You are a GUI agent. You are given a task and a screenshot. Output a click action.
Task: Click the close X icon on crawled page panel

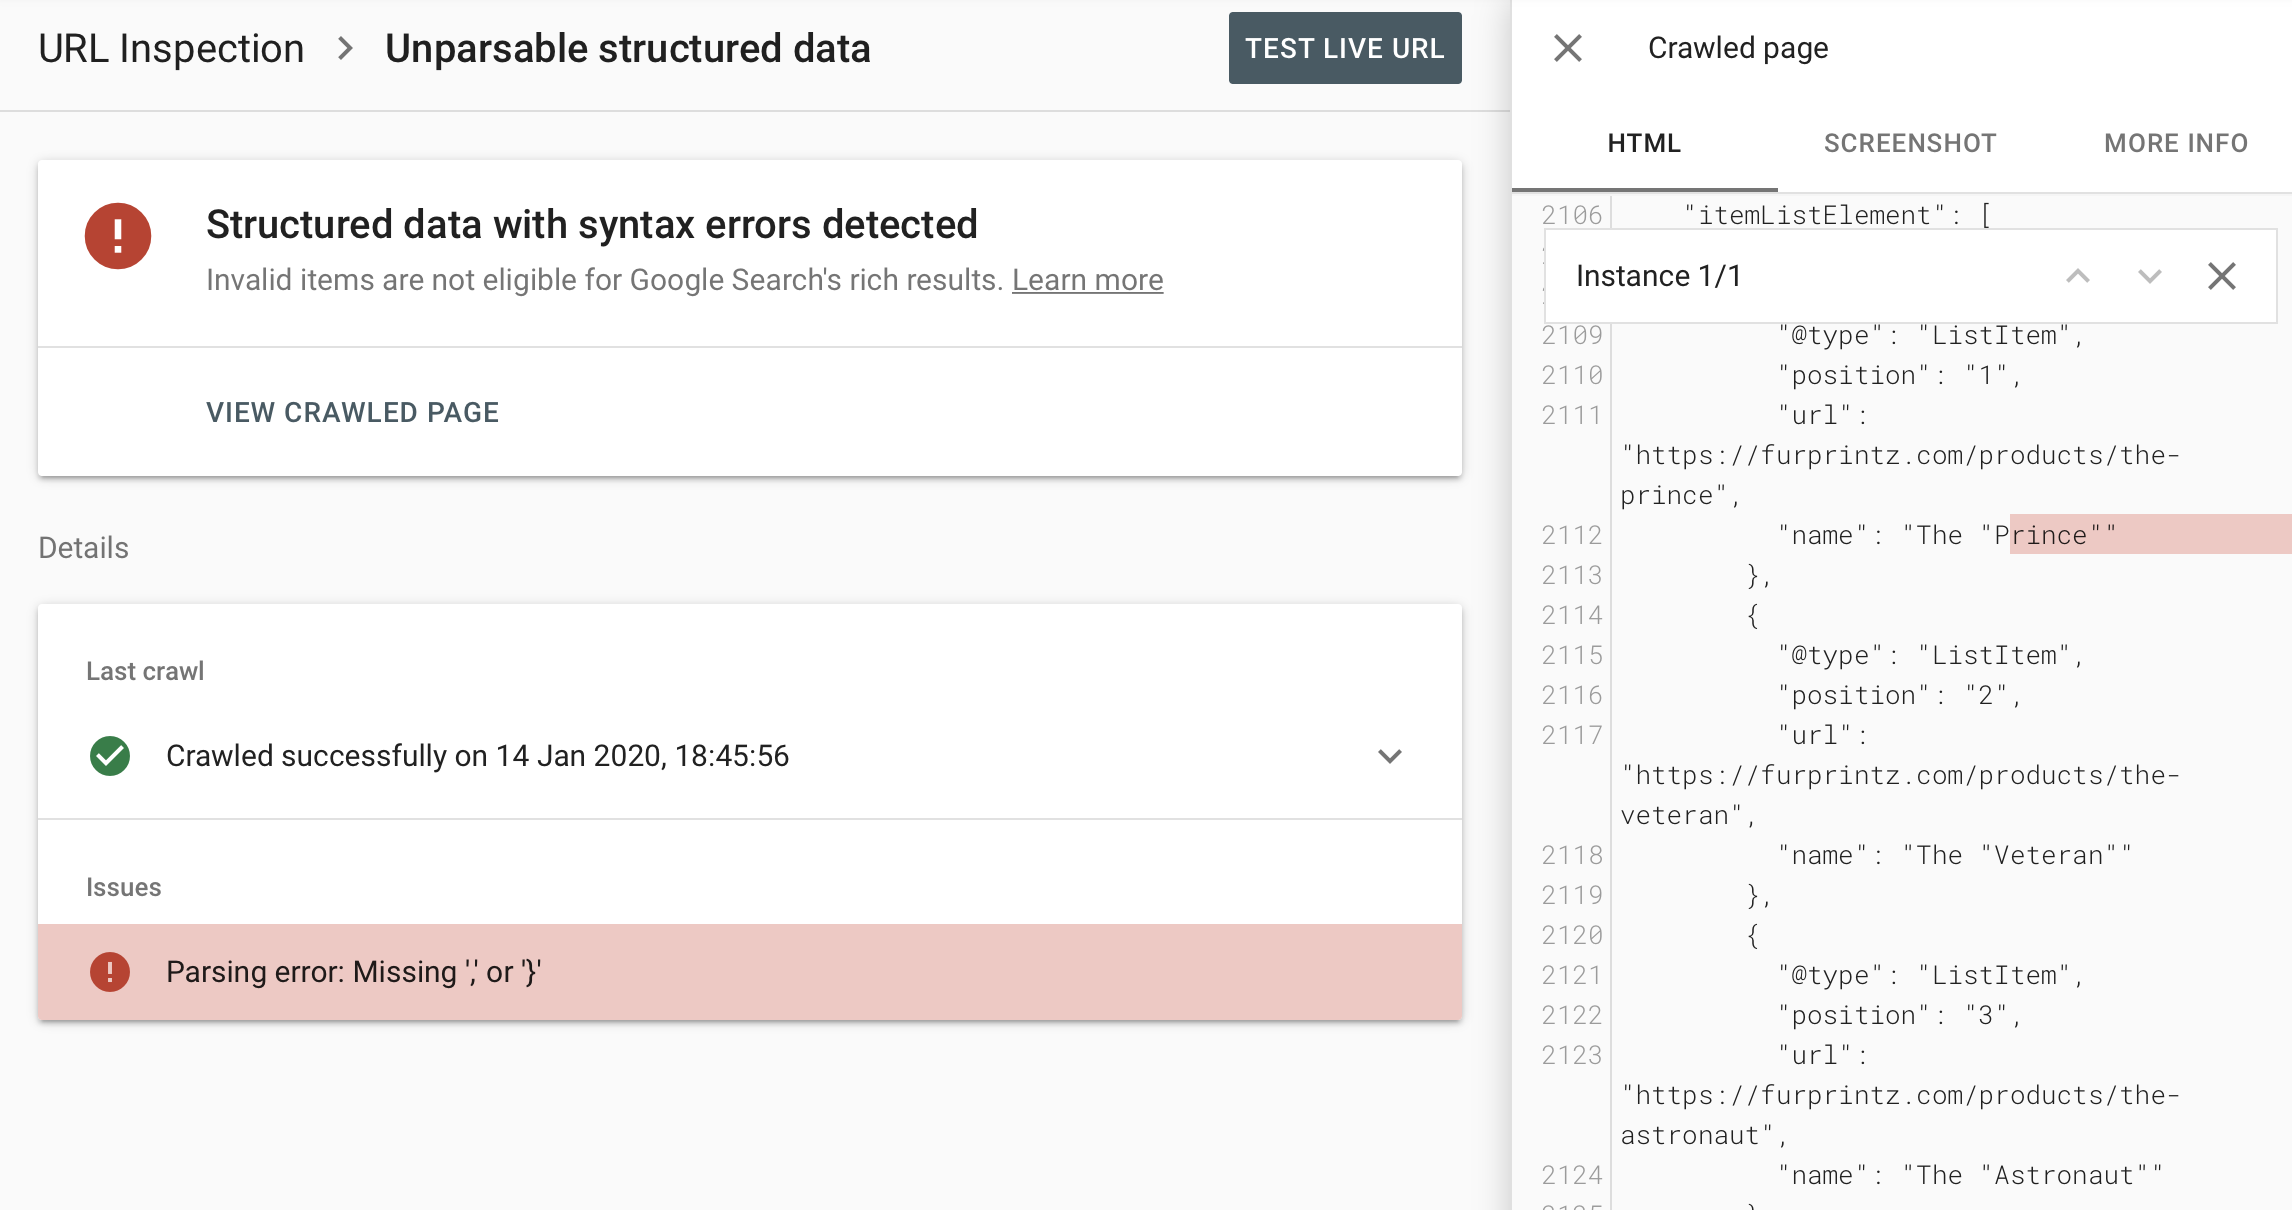(x=1570, y=47)
